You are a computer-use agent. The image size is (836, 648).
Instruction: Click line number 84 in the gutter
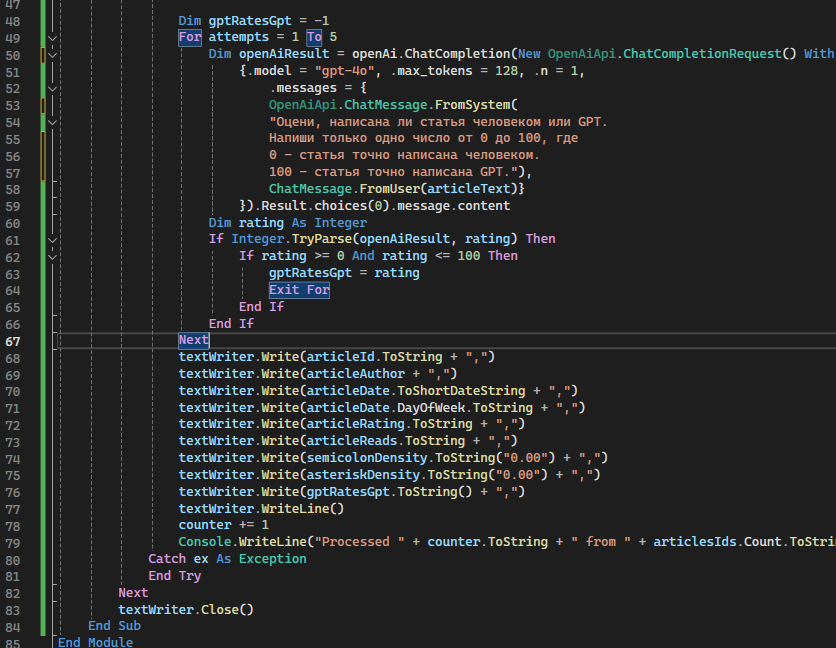tap(13, 628)
